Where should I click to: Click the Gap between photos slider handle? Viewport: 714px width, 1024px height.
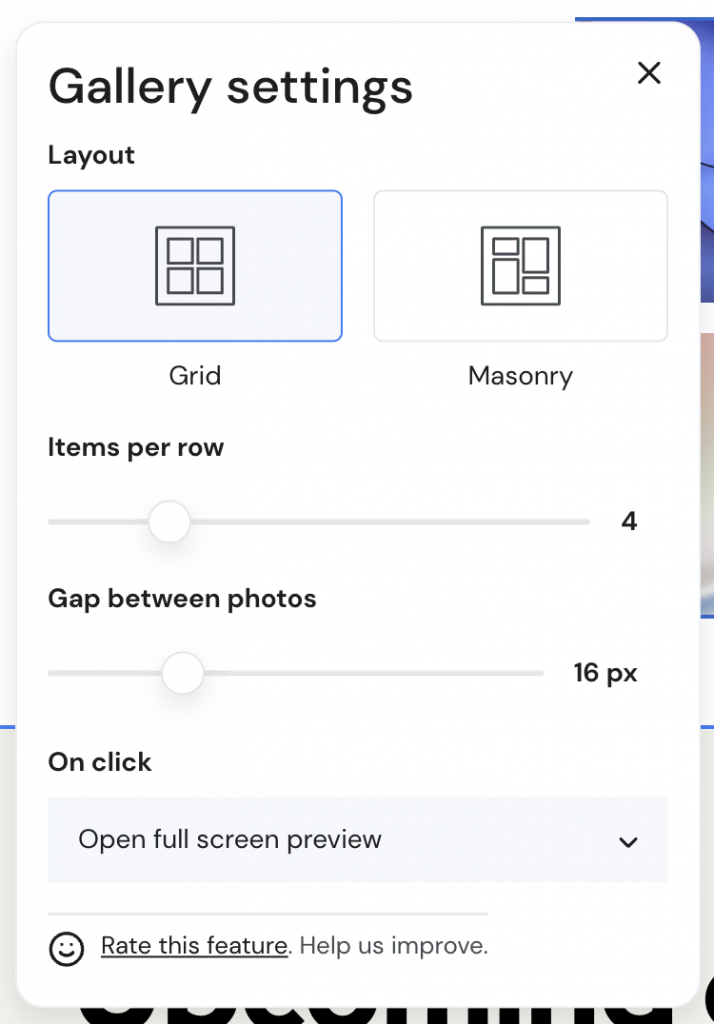tap(183, 673)
